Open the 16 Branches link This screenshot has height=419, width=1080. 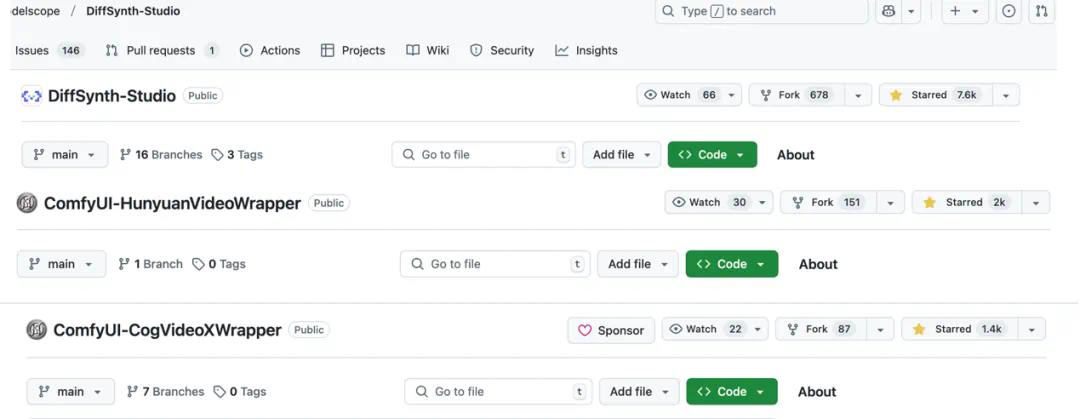click(161, 154)
